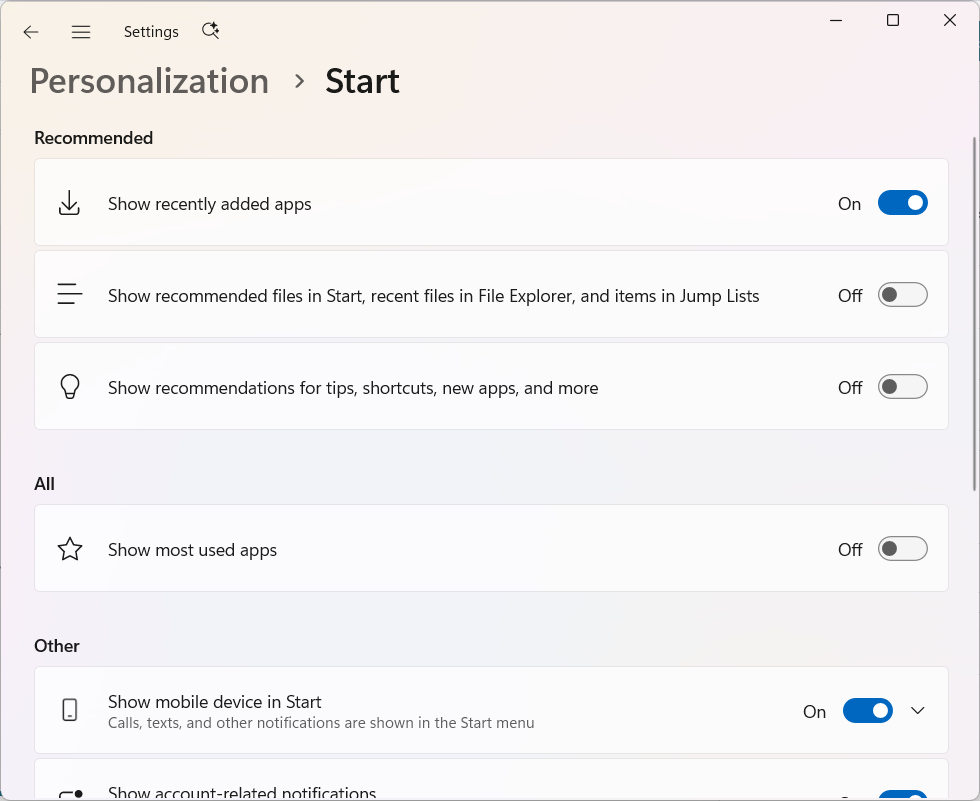This screenshot has height=801, width=980.
Task: Close the Settings window
Action: coord(950,21)
